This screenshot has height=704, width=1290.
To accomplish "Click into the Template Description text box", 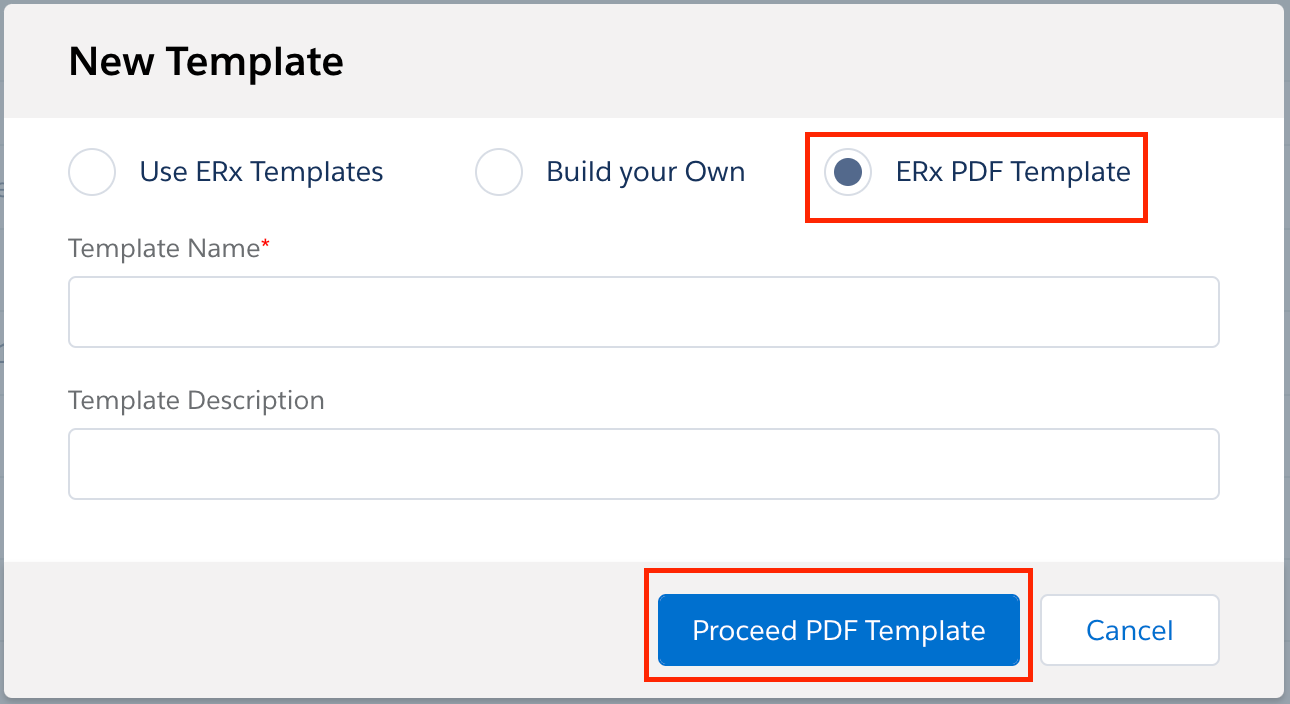I will [643, 464].
